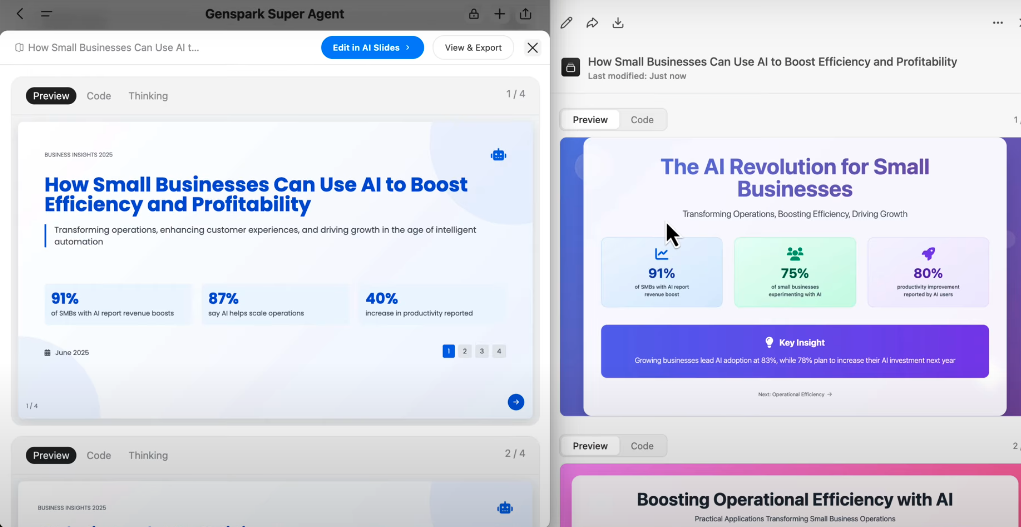The height and width of the screenshot is (527, 1021).
Task: Click Last modified: Just now text
Action: [637, 76]
